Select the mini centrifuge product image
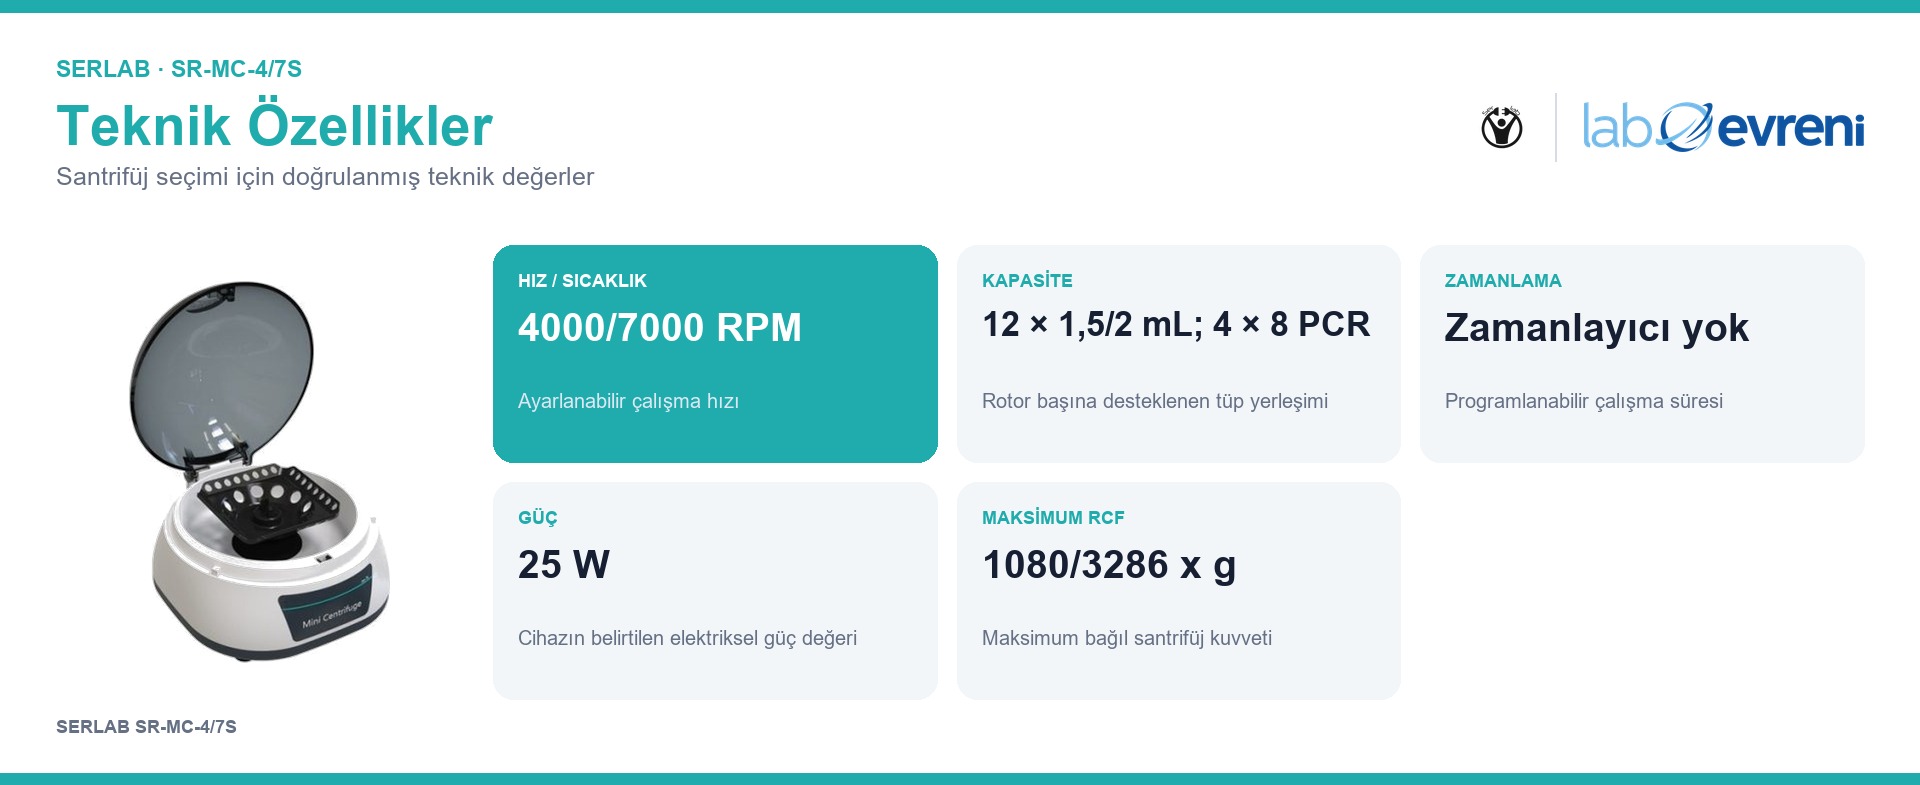The height and width of the screenshot is (785, 1920). pos(259,471)
